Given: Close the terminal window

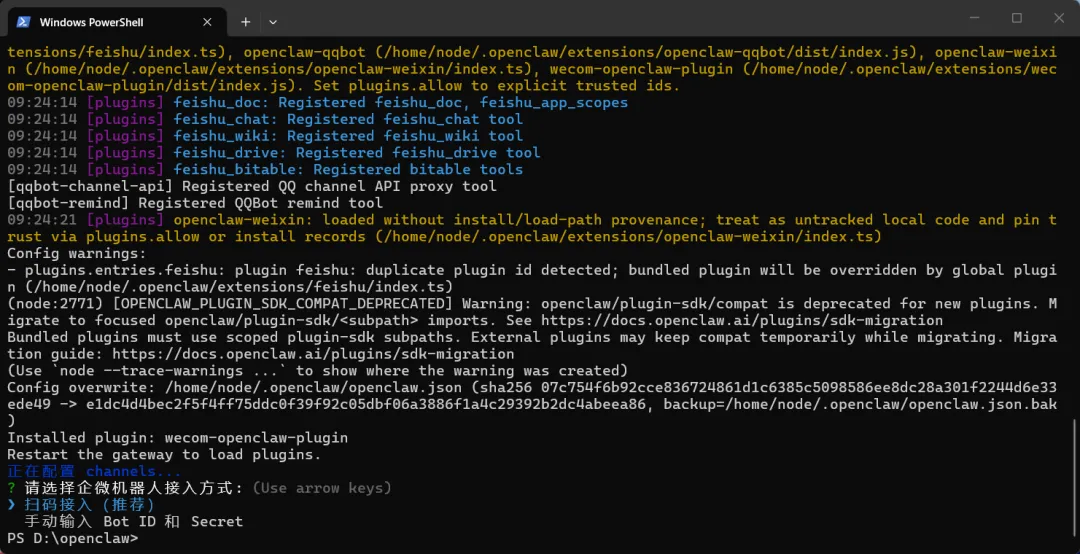Looking at the screenshot, I should pos(1057,18).
